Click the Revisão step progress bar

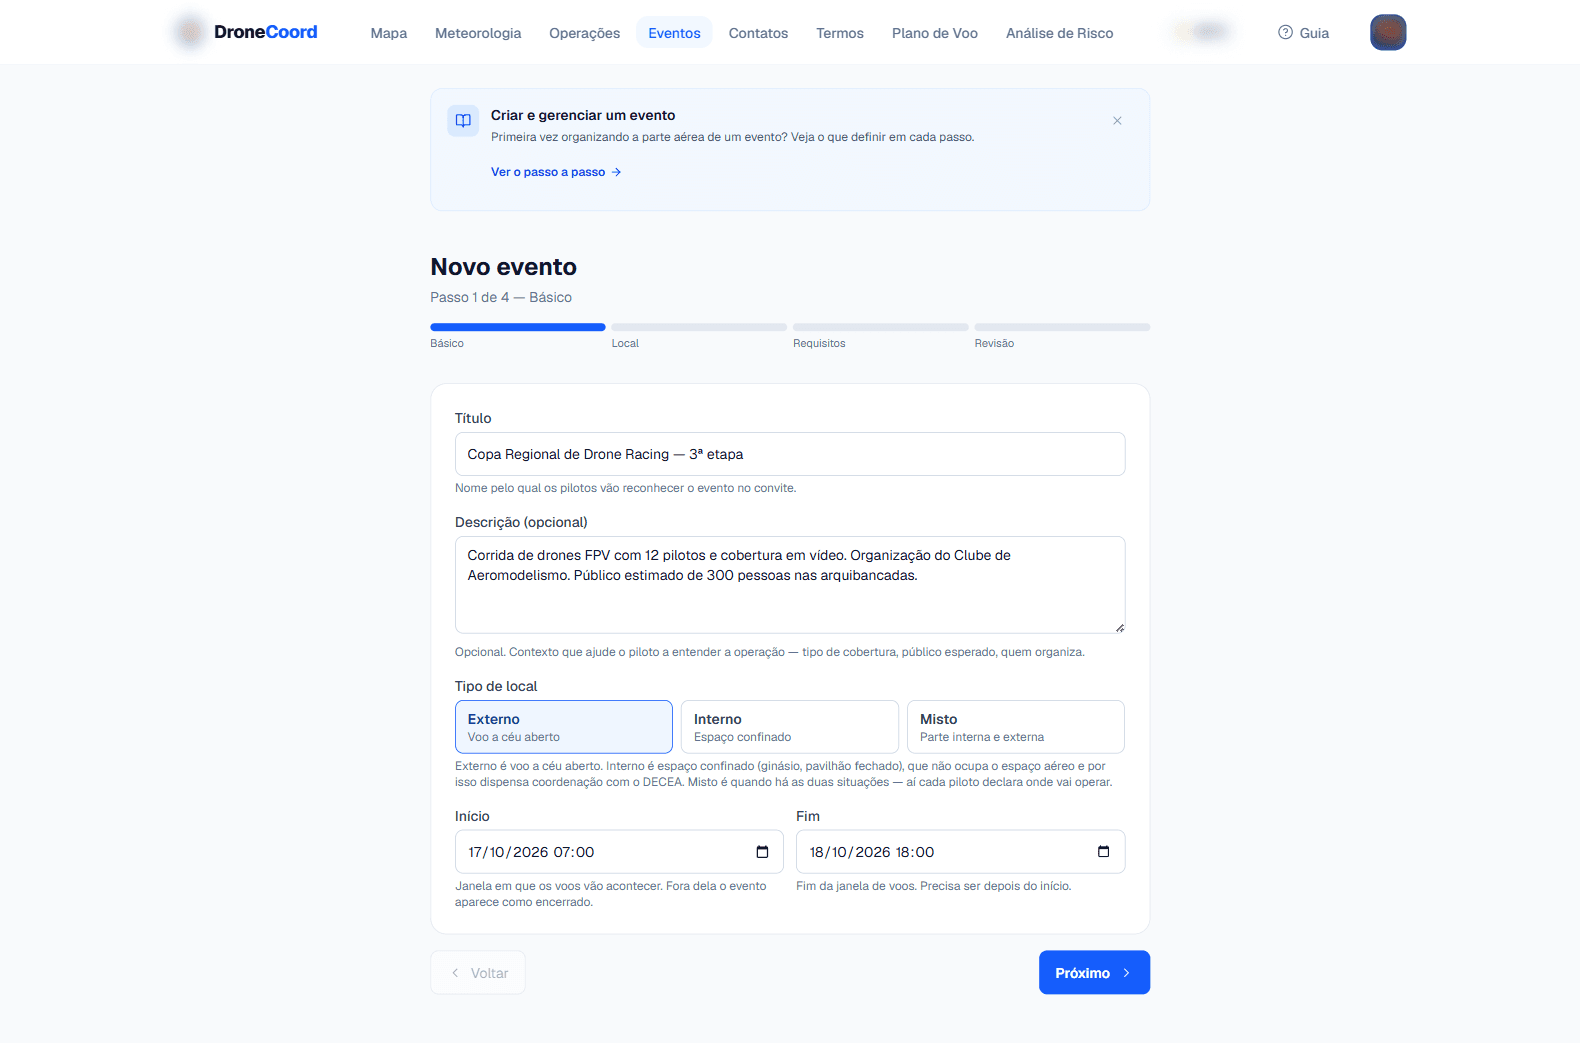1062,327
